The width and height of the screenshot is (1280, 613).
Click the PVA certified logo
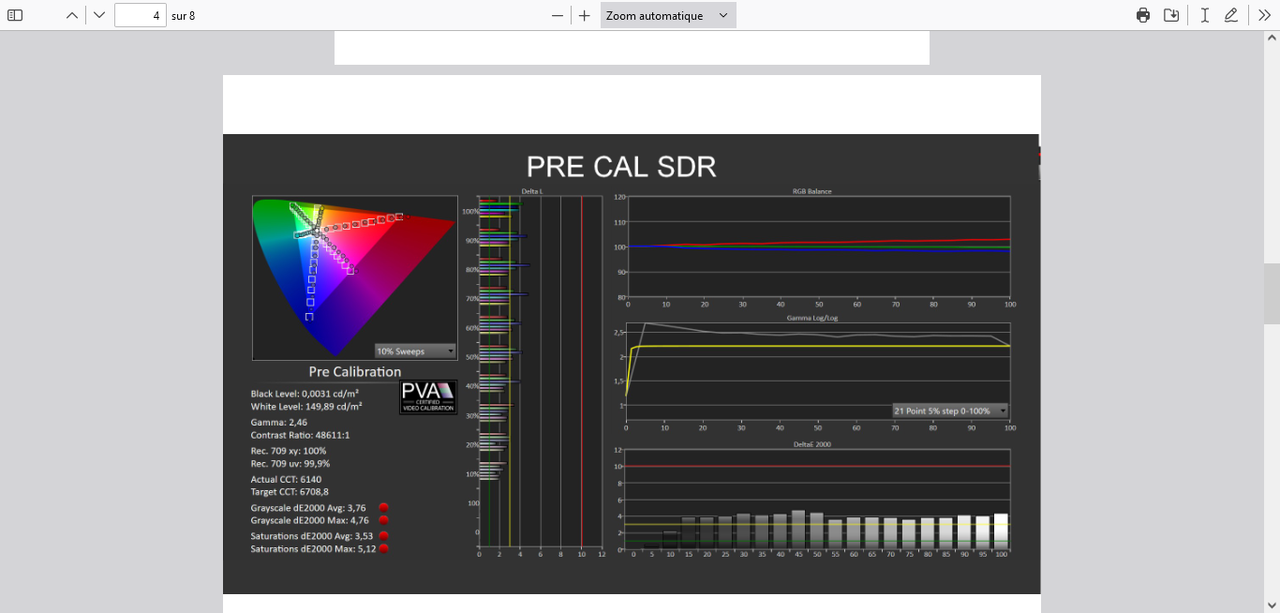point(428,396)
